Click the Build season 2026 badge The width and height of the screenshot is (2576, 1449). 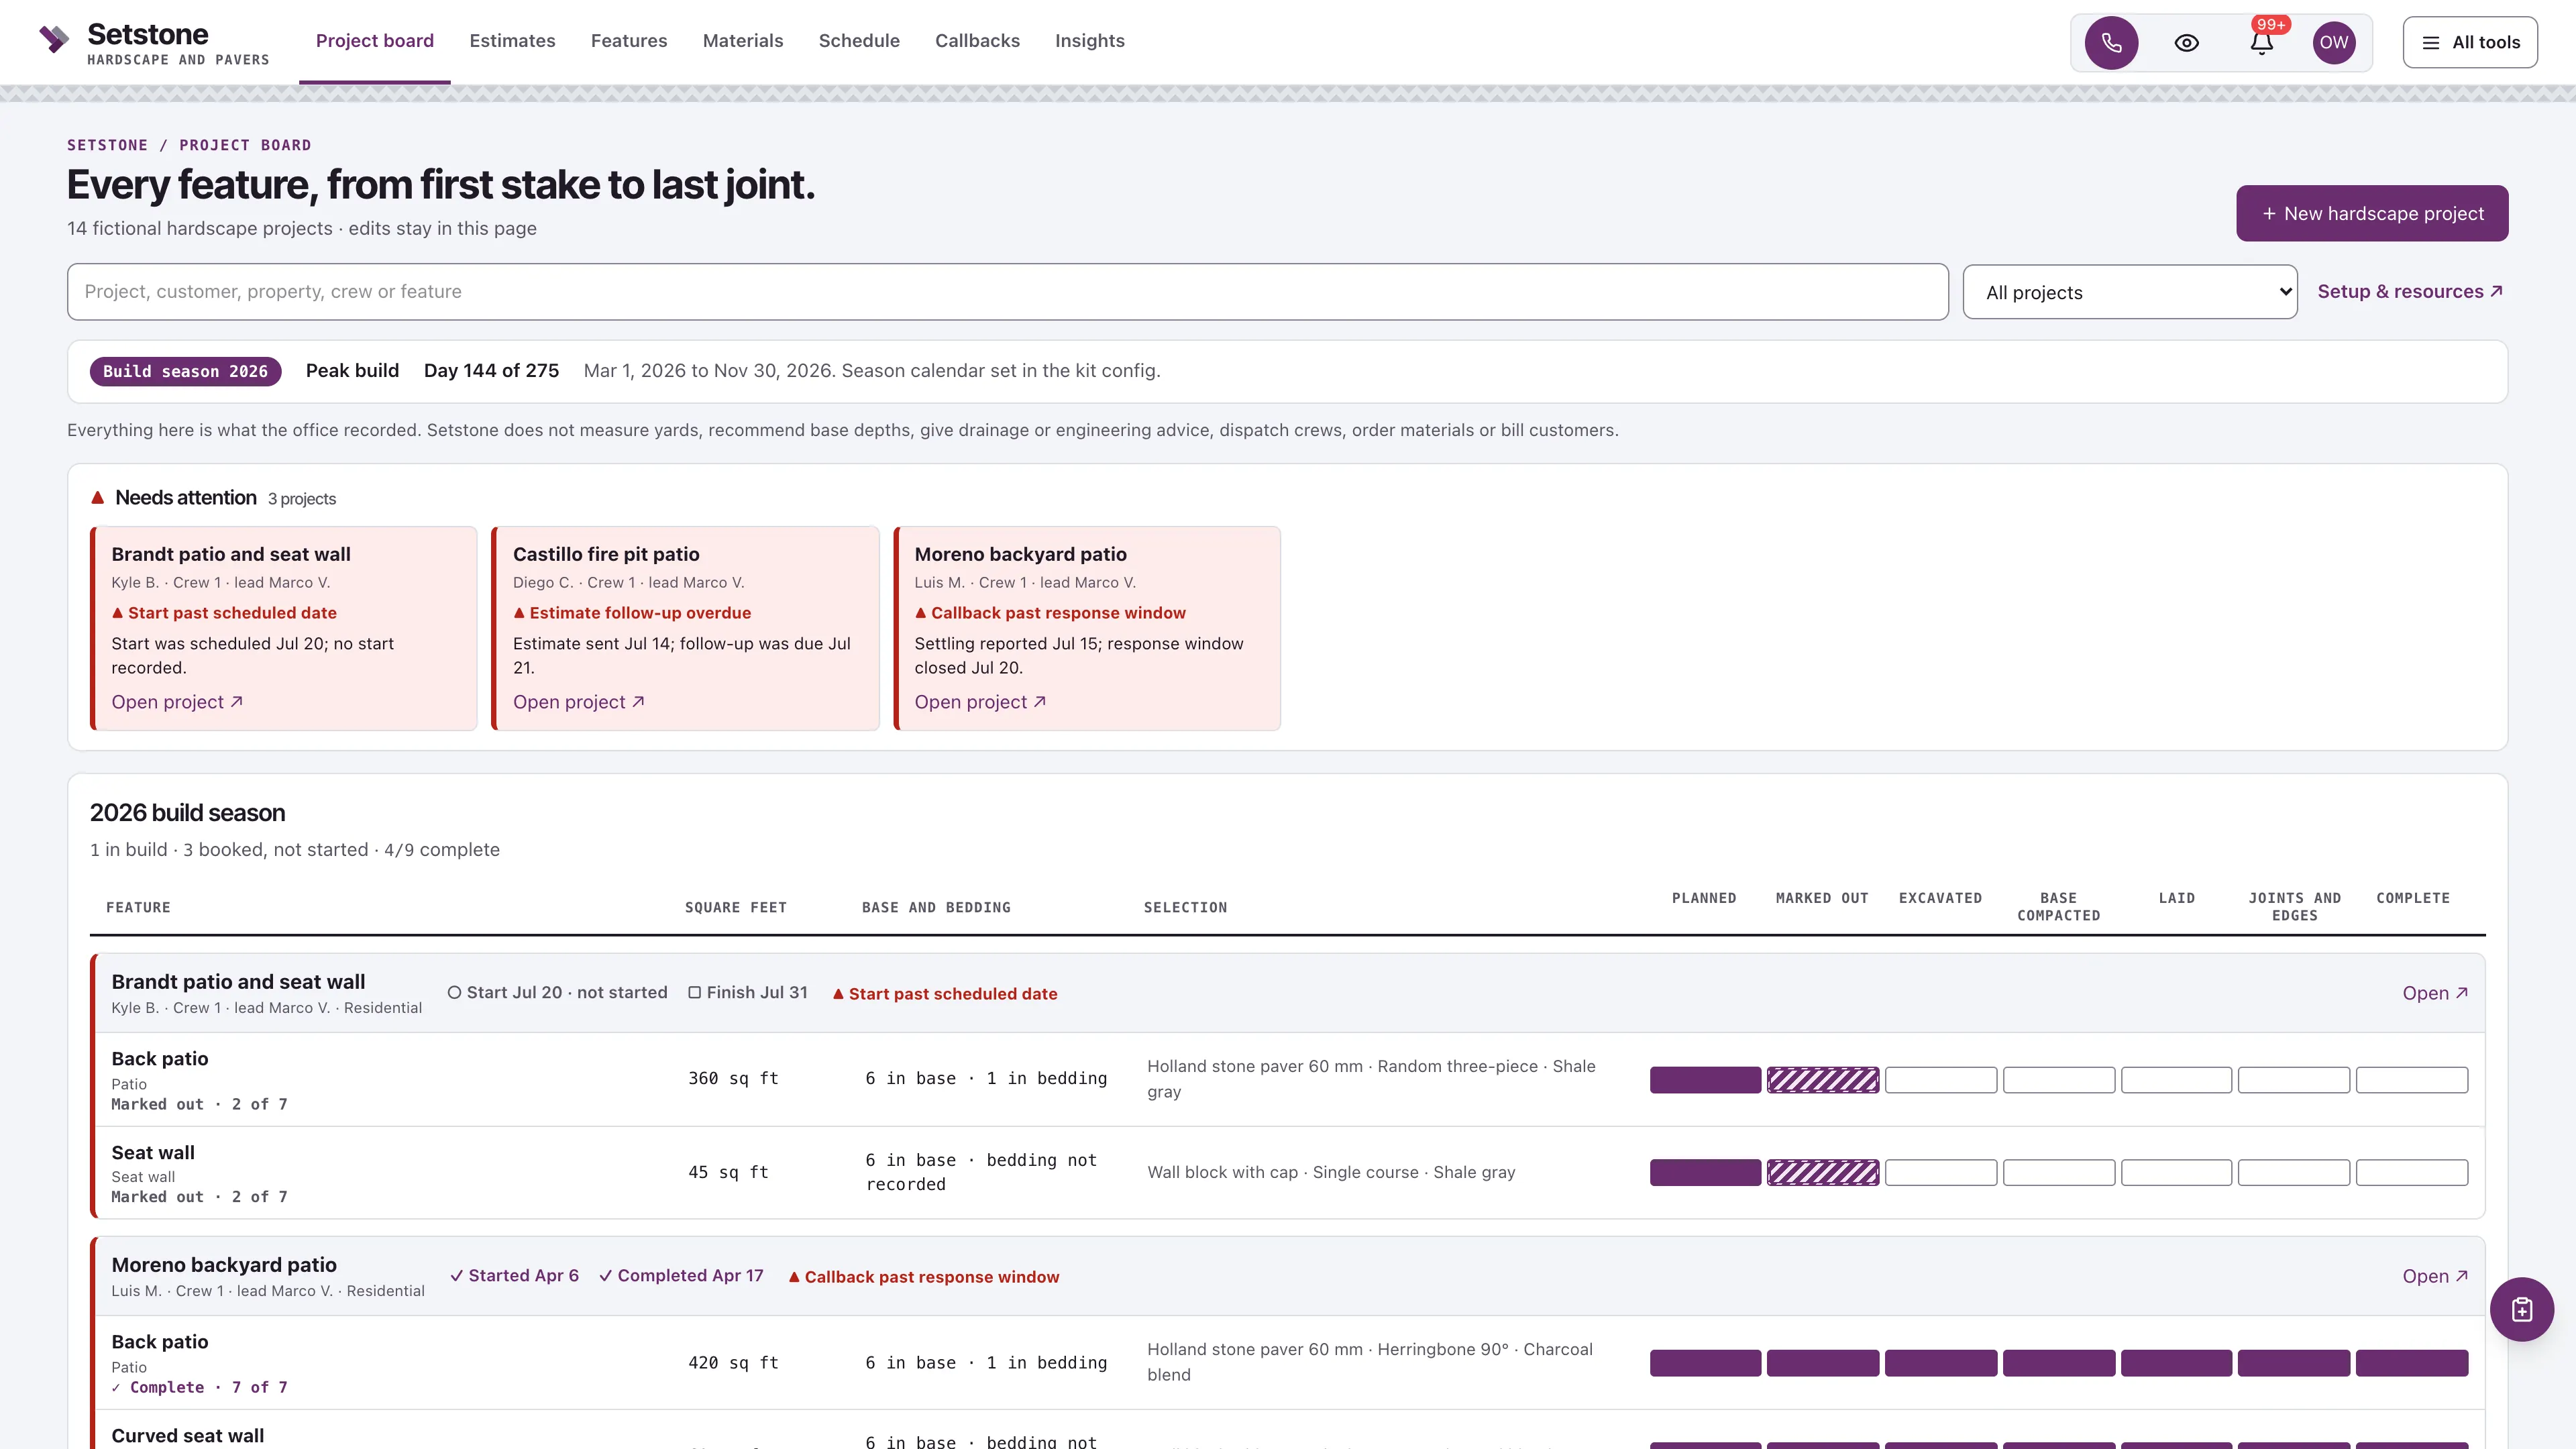click(185, 371)
